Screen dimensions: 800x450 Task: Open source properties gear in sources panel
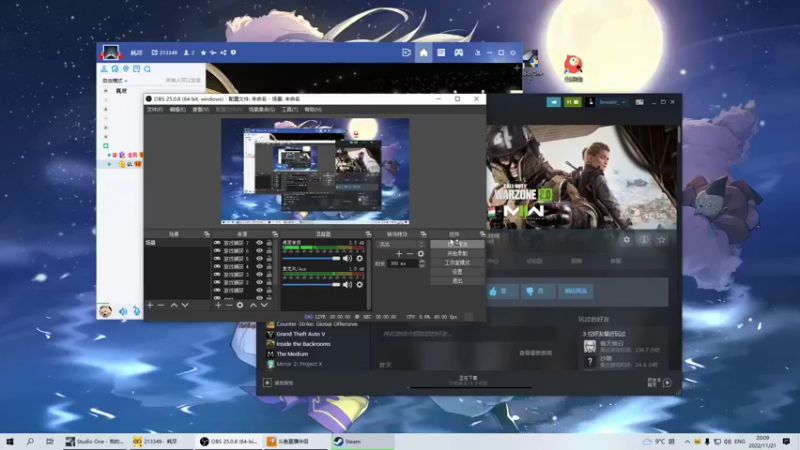tap(240, 305)
